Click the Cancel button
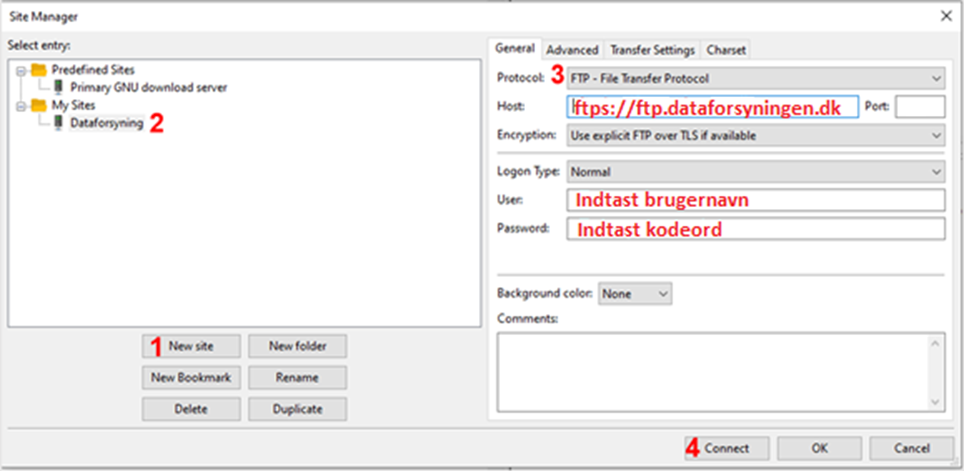 click(912, 448)
